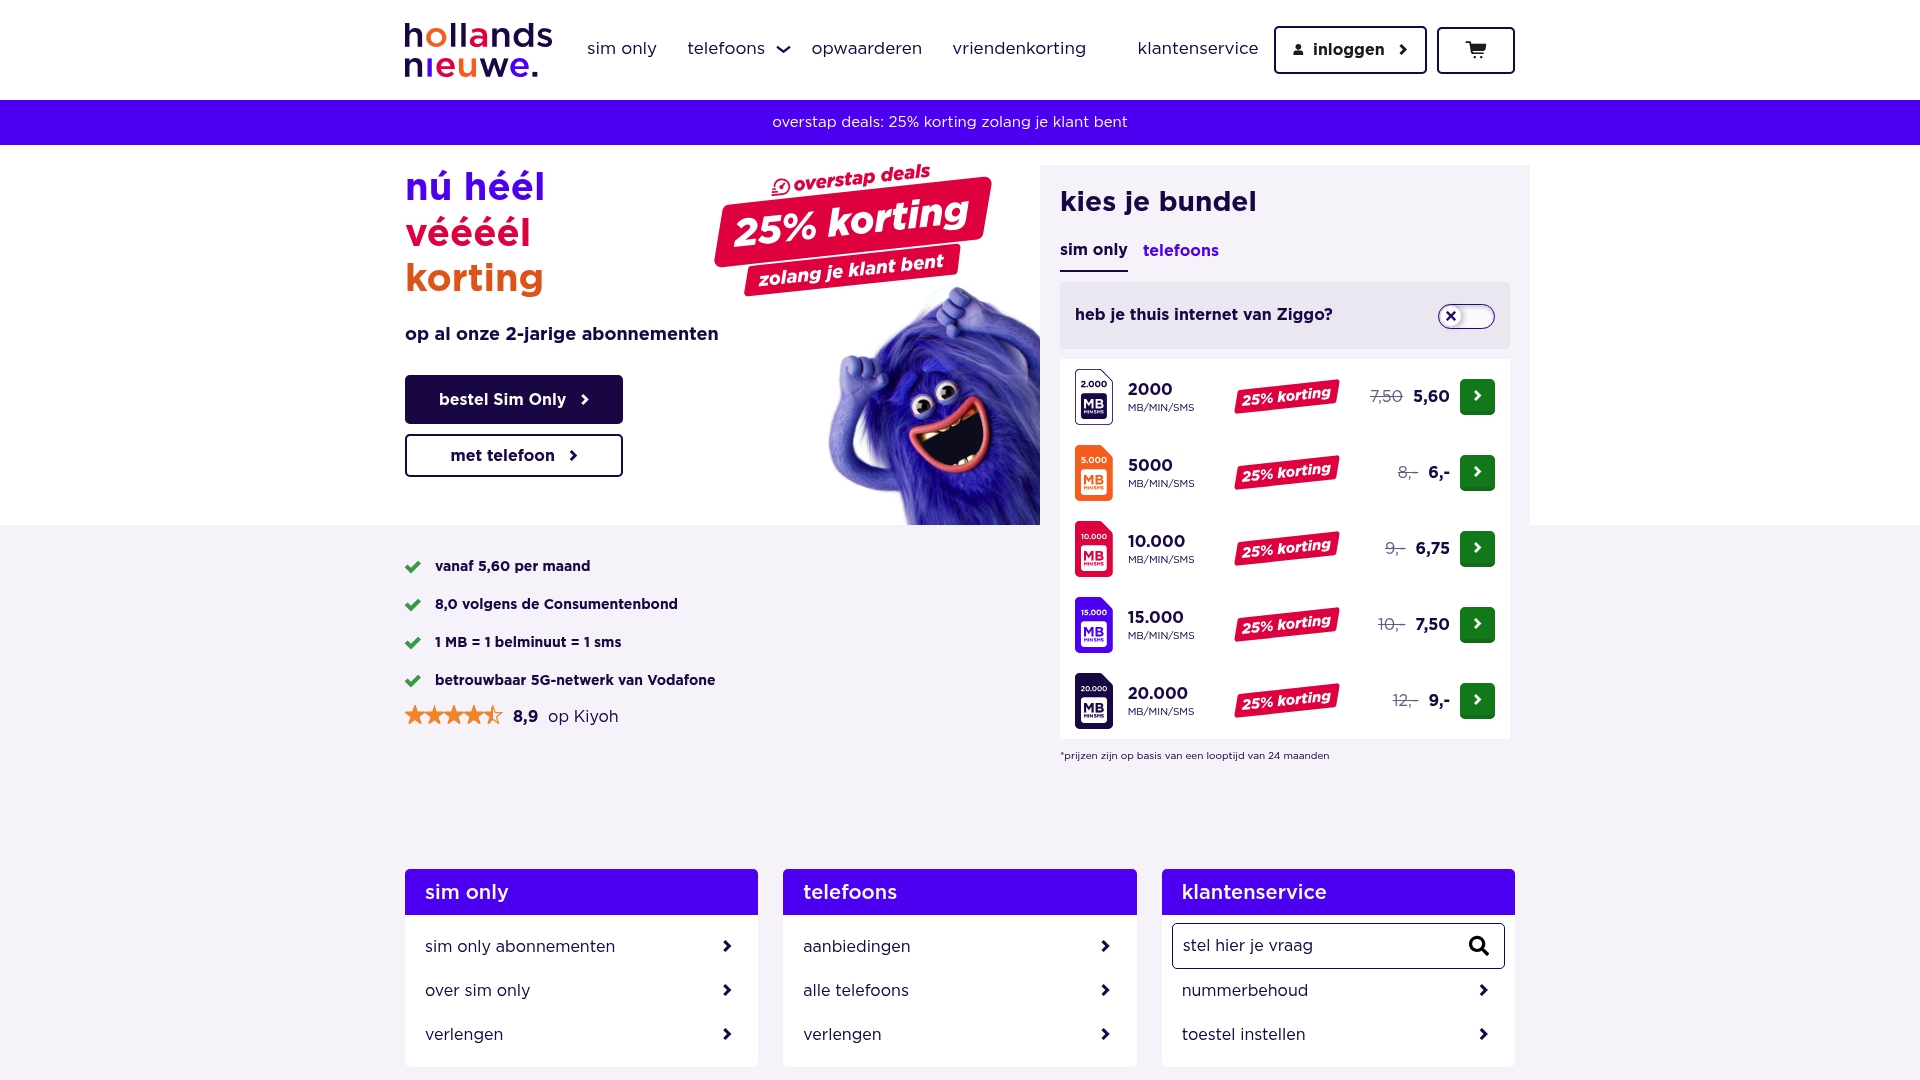Click the 10.000 bundle green arrow

tap(1477, 548)
